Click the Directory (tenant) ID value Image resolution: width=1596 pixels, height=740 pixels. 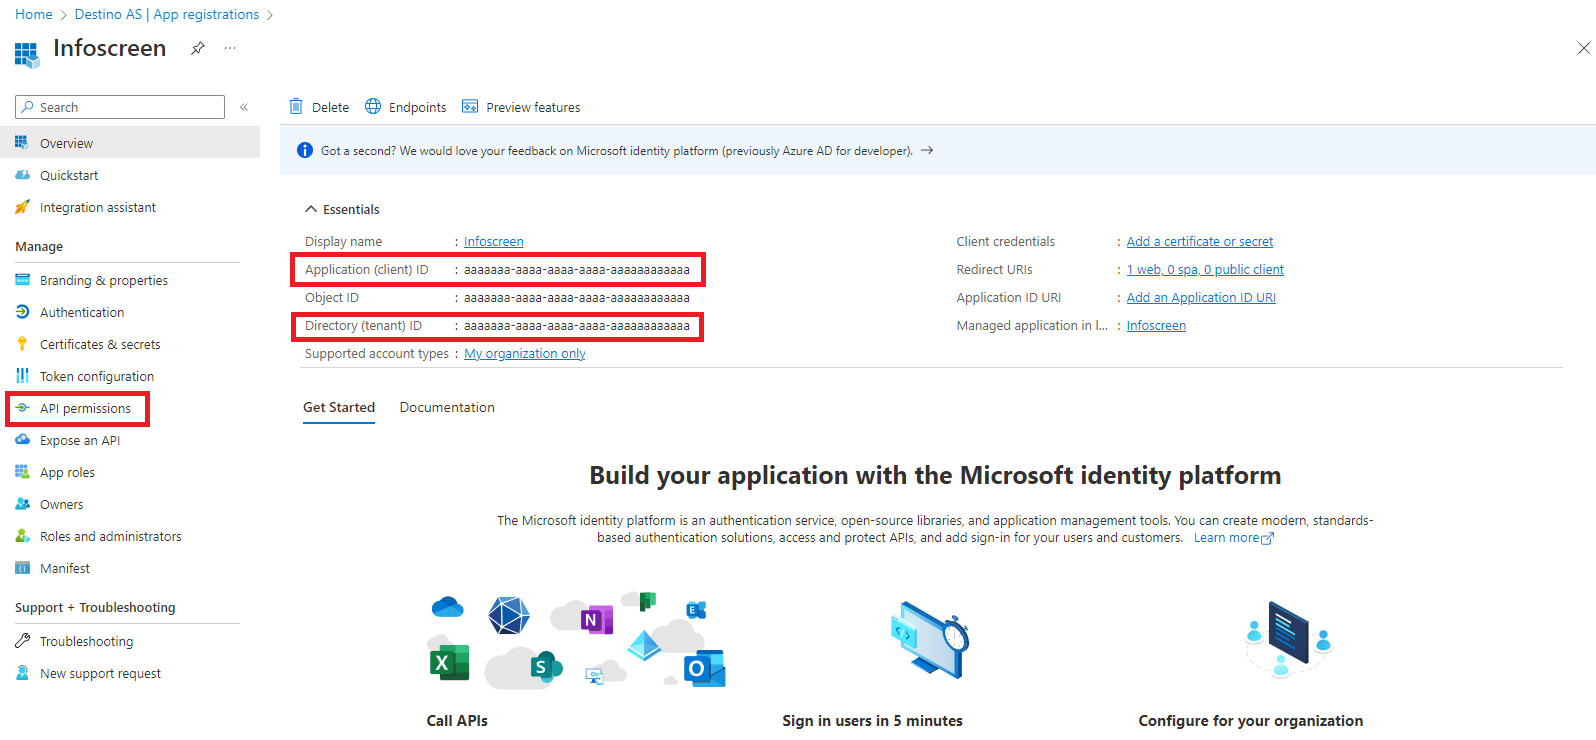(577, 325)
